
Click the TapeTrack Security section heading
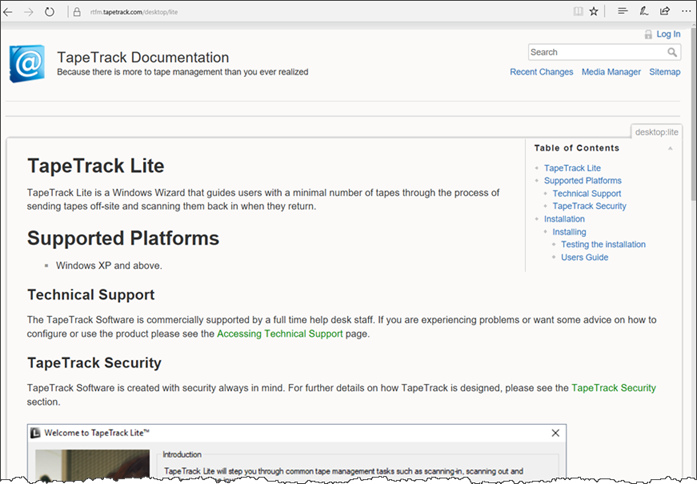click(x=94, y=363)
